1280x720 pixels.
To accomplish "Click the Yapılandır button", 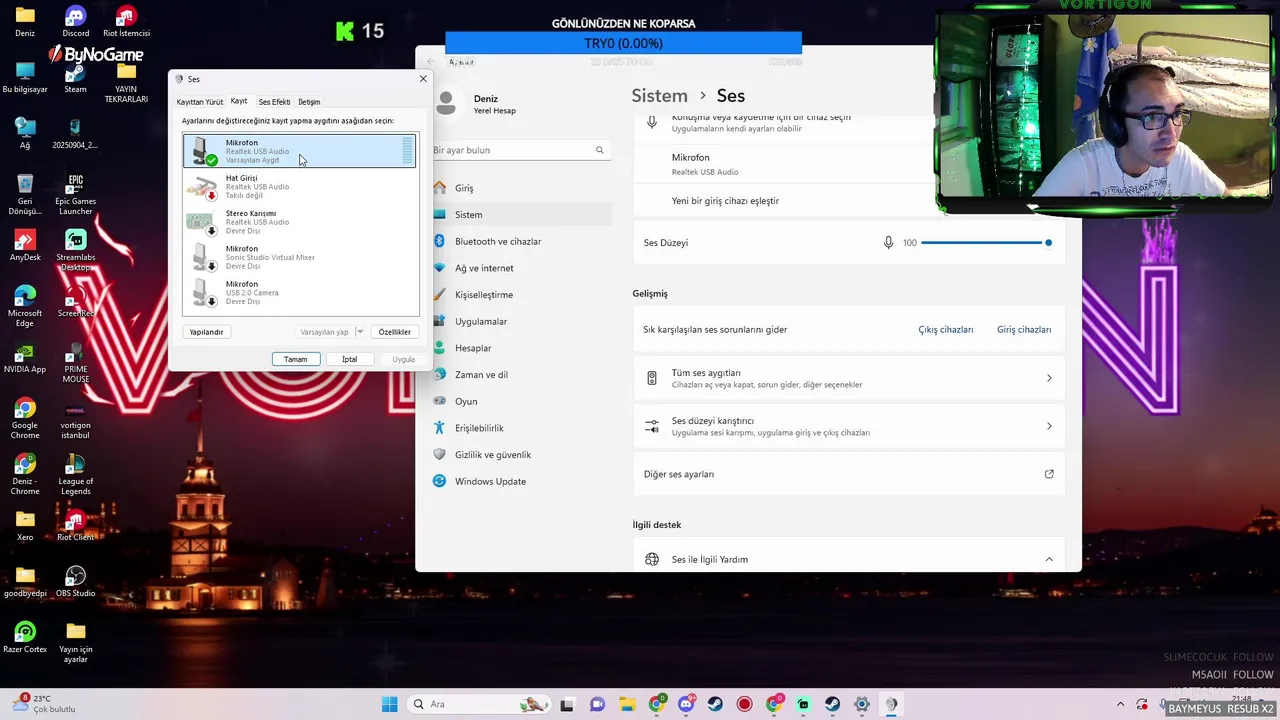I will click(207, 332).
